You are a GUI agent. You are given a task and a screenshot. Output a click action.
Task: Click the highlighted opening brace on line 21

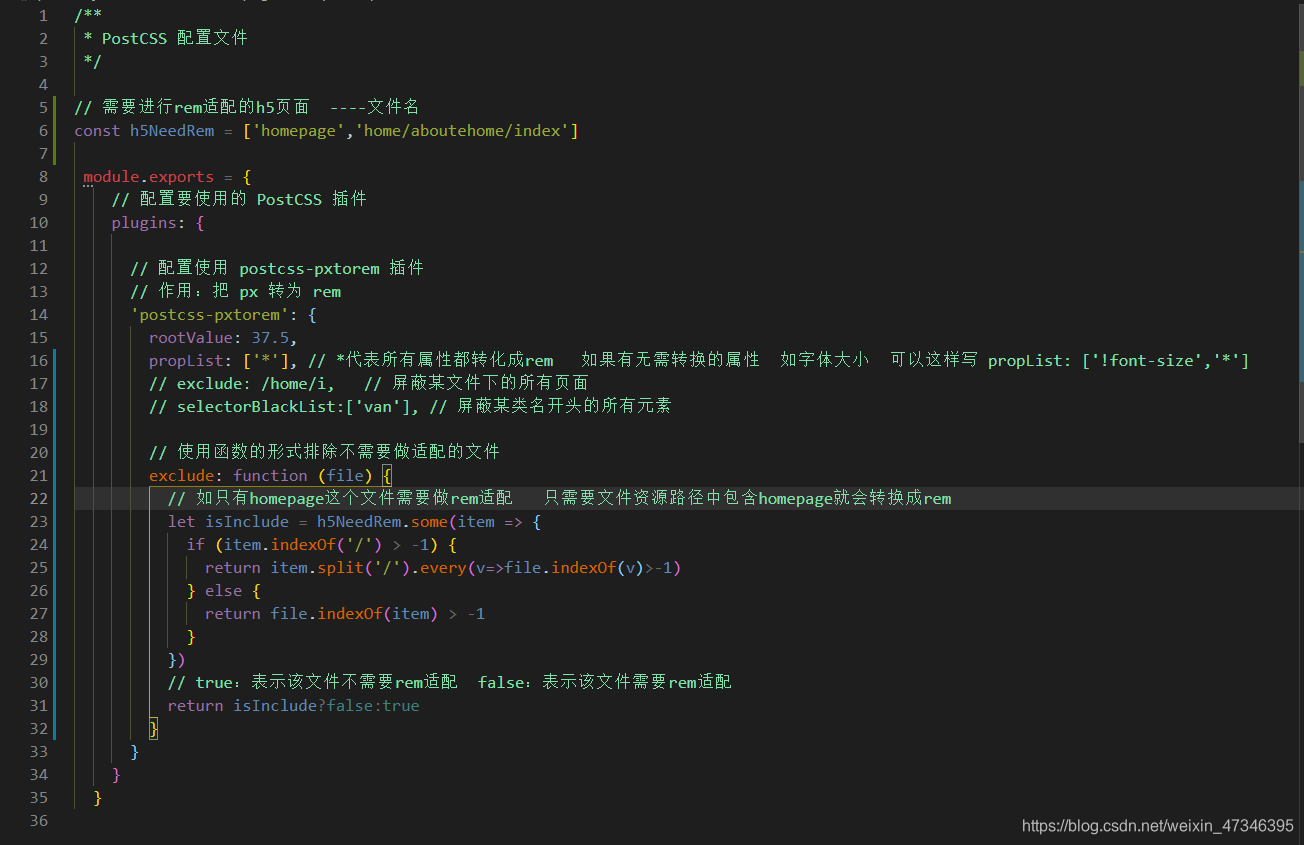387,475
